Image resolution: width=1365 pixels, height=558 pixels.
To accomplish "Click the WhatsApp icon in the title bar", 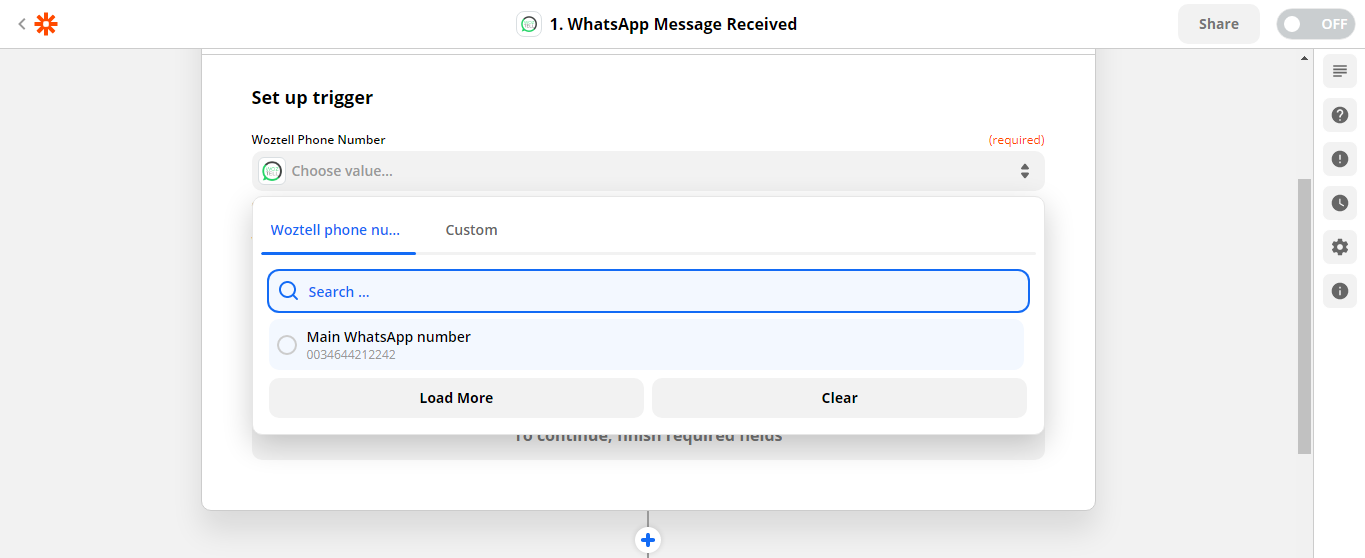I will [529, 24].
